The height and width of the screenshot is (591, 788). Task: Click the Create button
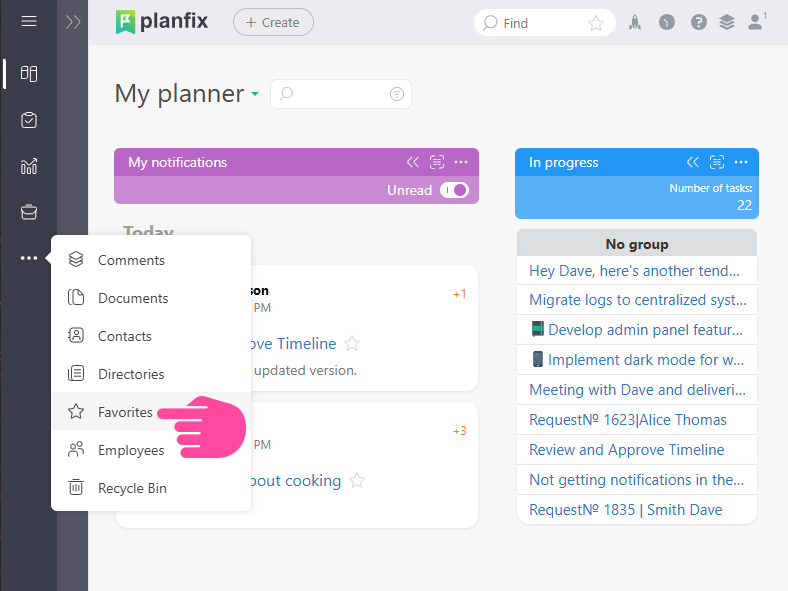pyautogui.click(x=273, y=22)
